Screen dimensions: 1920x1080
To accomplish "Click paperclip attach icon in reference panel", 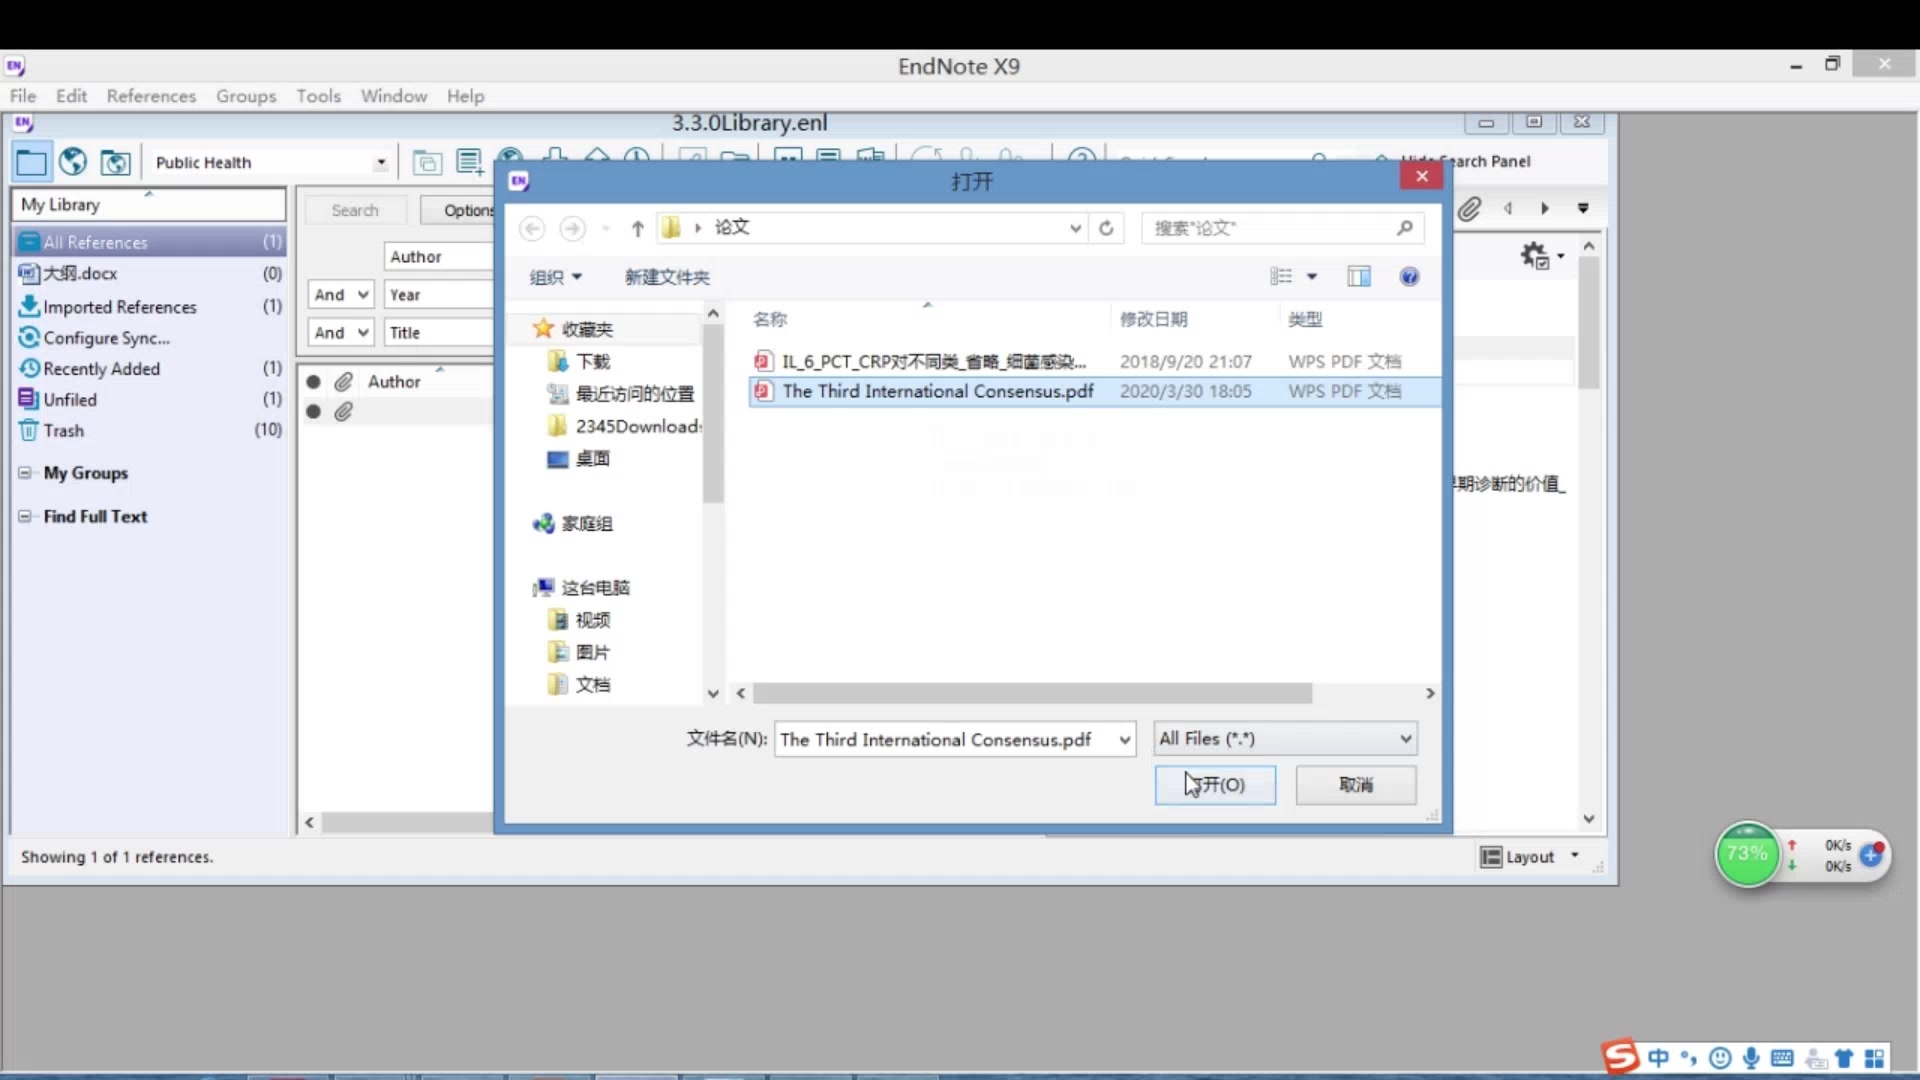I will 1468,209.
